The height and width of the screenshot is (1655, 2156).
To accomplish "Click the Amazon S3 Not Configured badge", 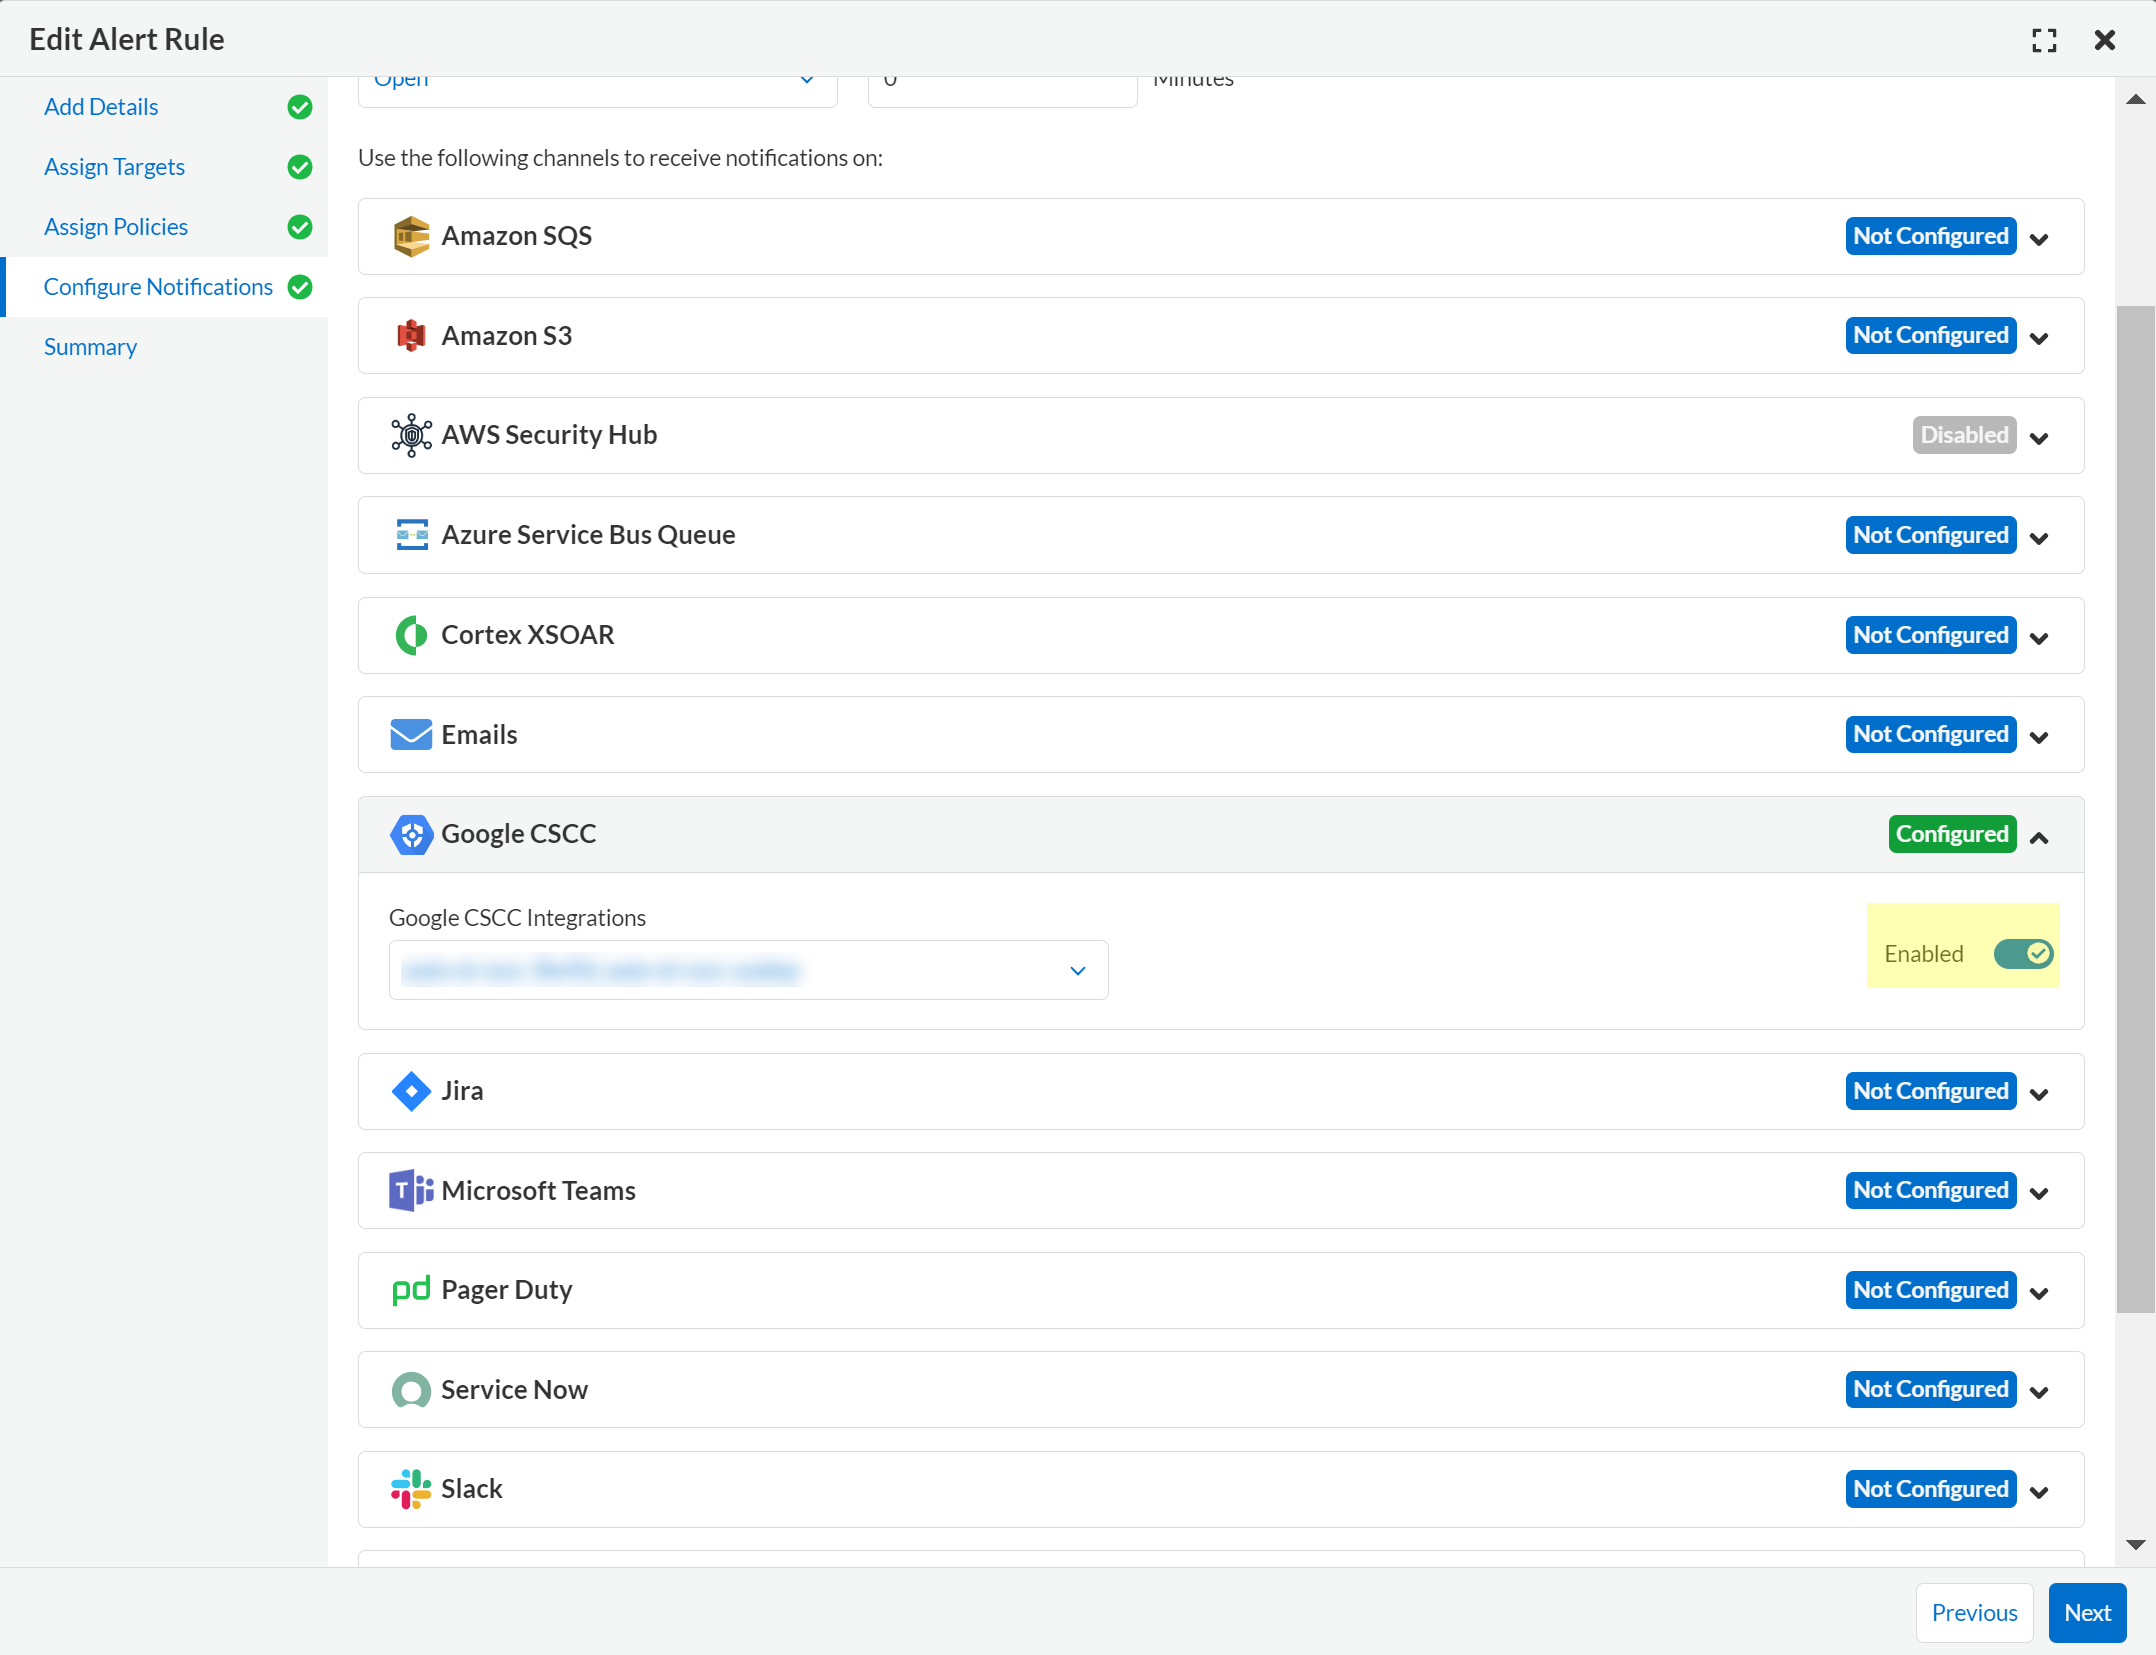I will [1931, 335].
